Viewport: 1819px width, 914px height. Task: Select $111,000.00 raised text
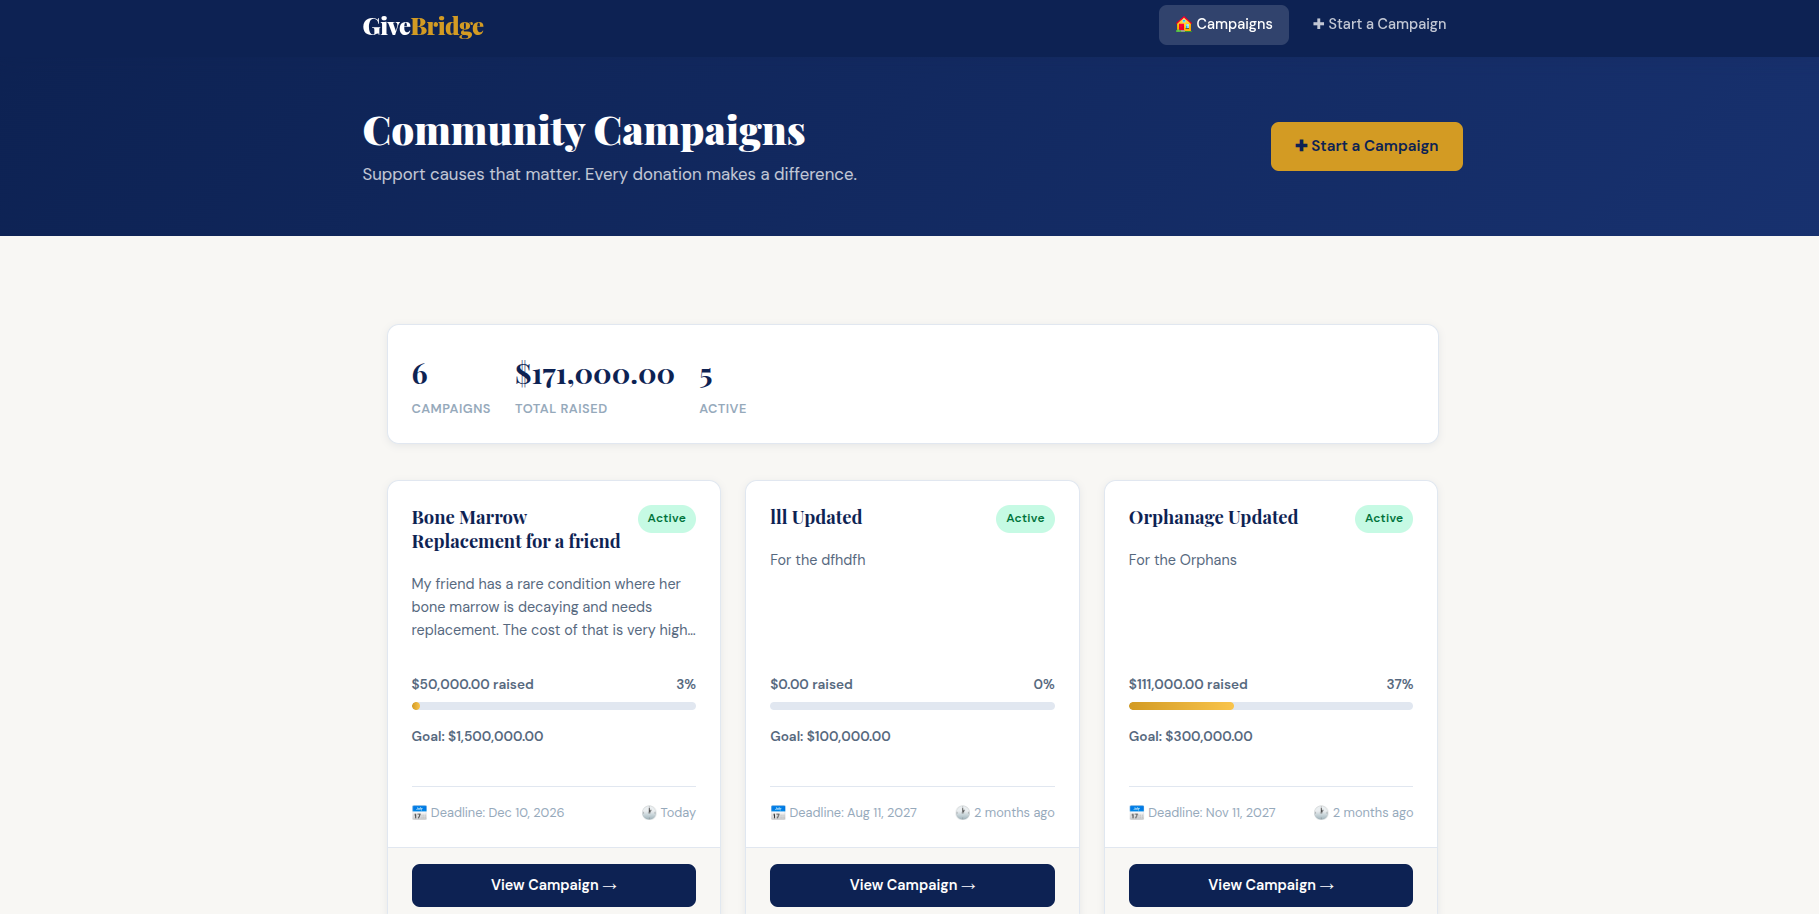(1188, 684)
